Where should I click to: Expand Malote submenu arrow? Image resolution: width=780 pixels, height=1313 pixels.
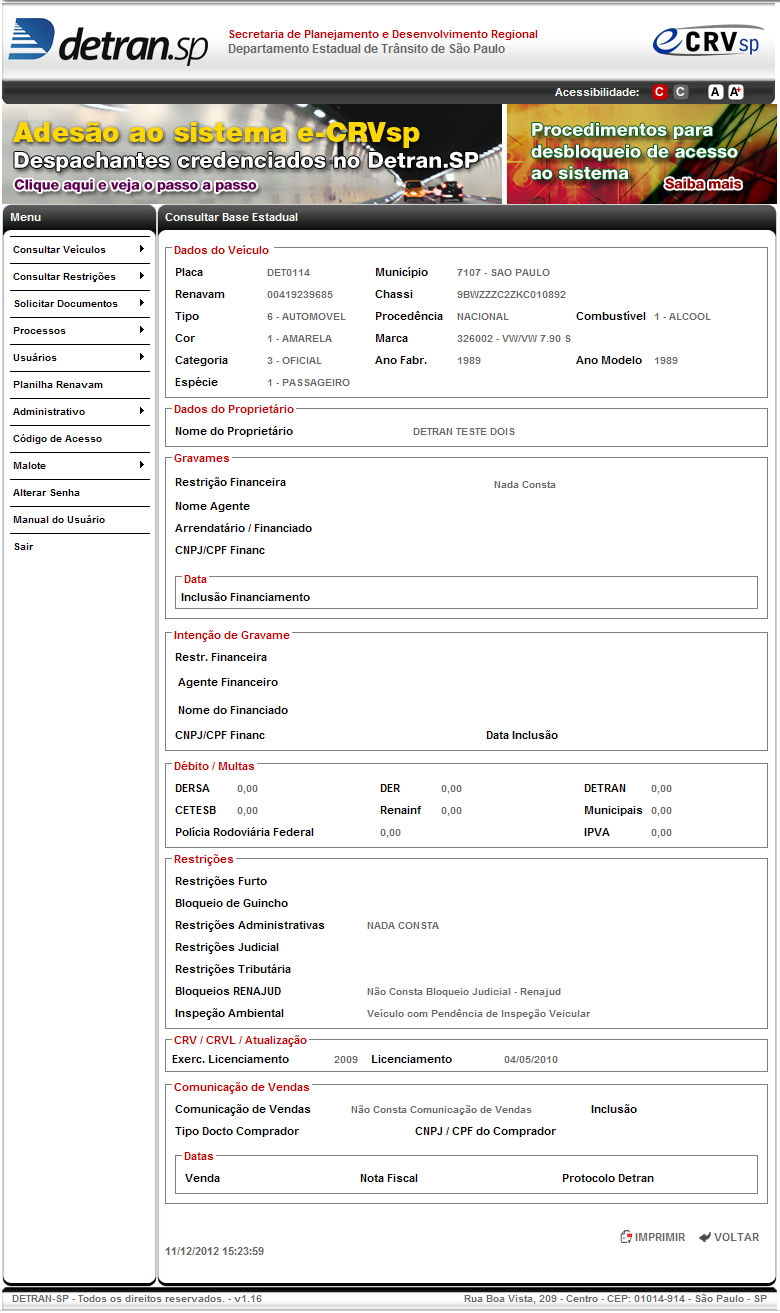[142, 465]
